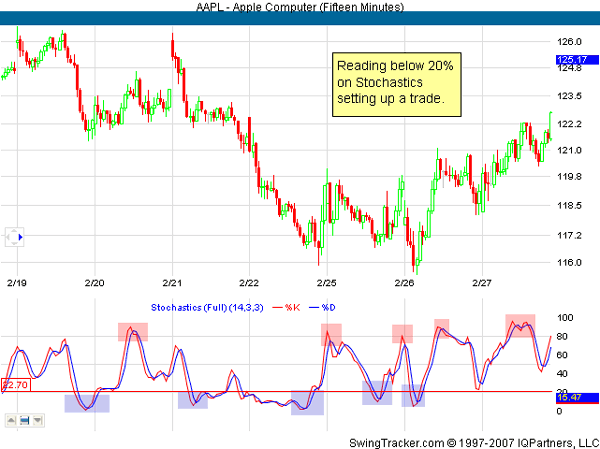Click the 60 stochastic scale label
Screen dimensions: 600x449
click(562, 355)
